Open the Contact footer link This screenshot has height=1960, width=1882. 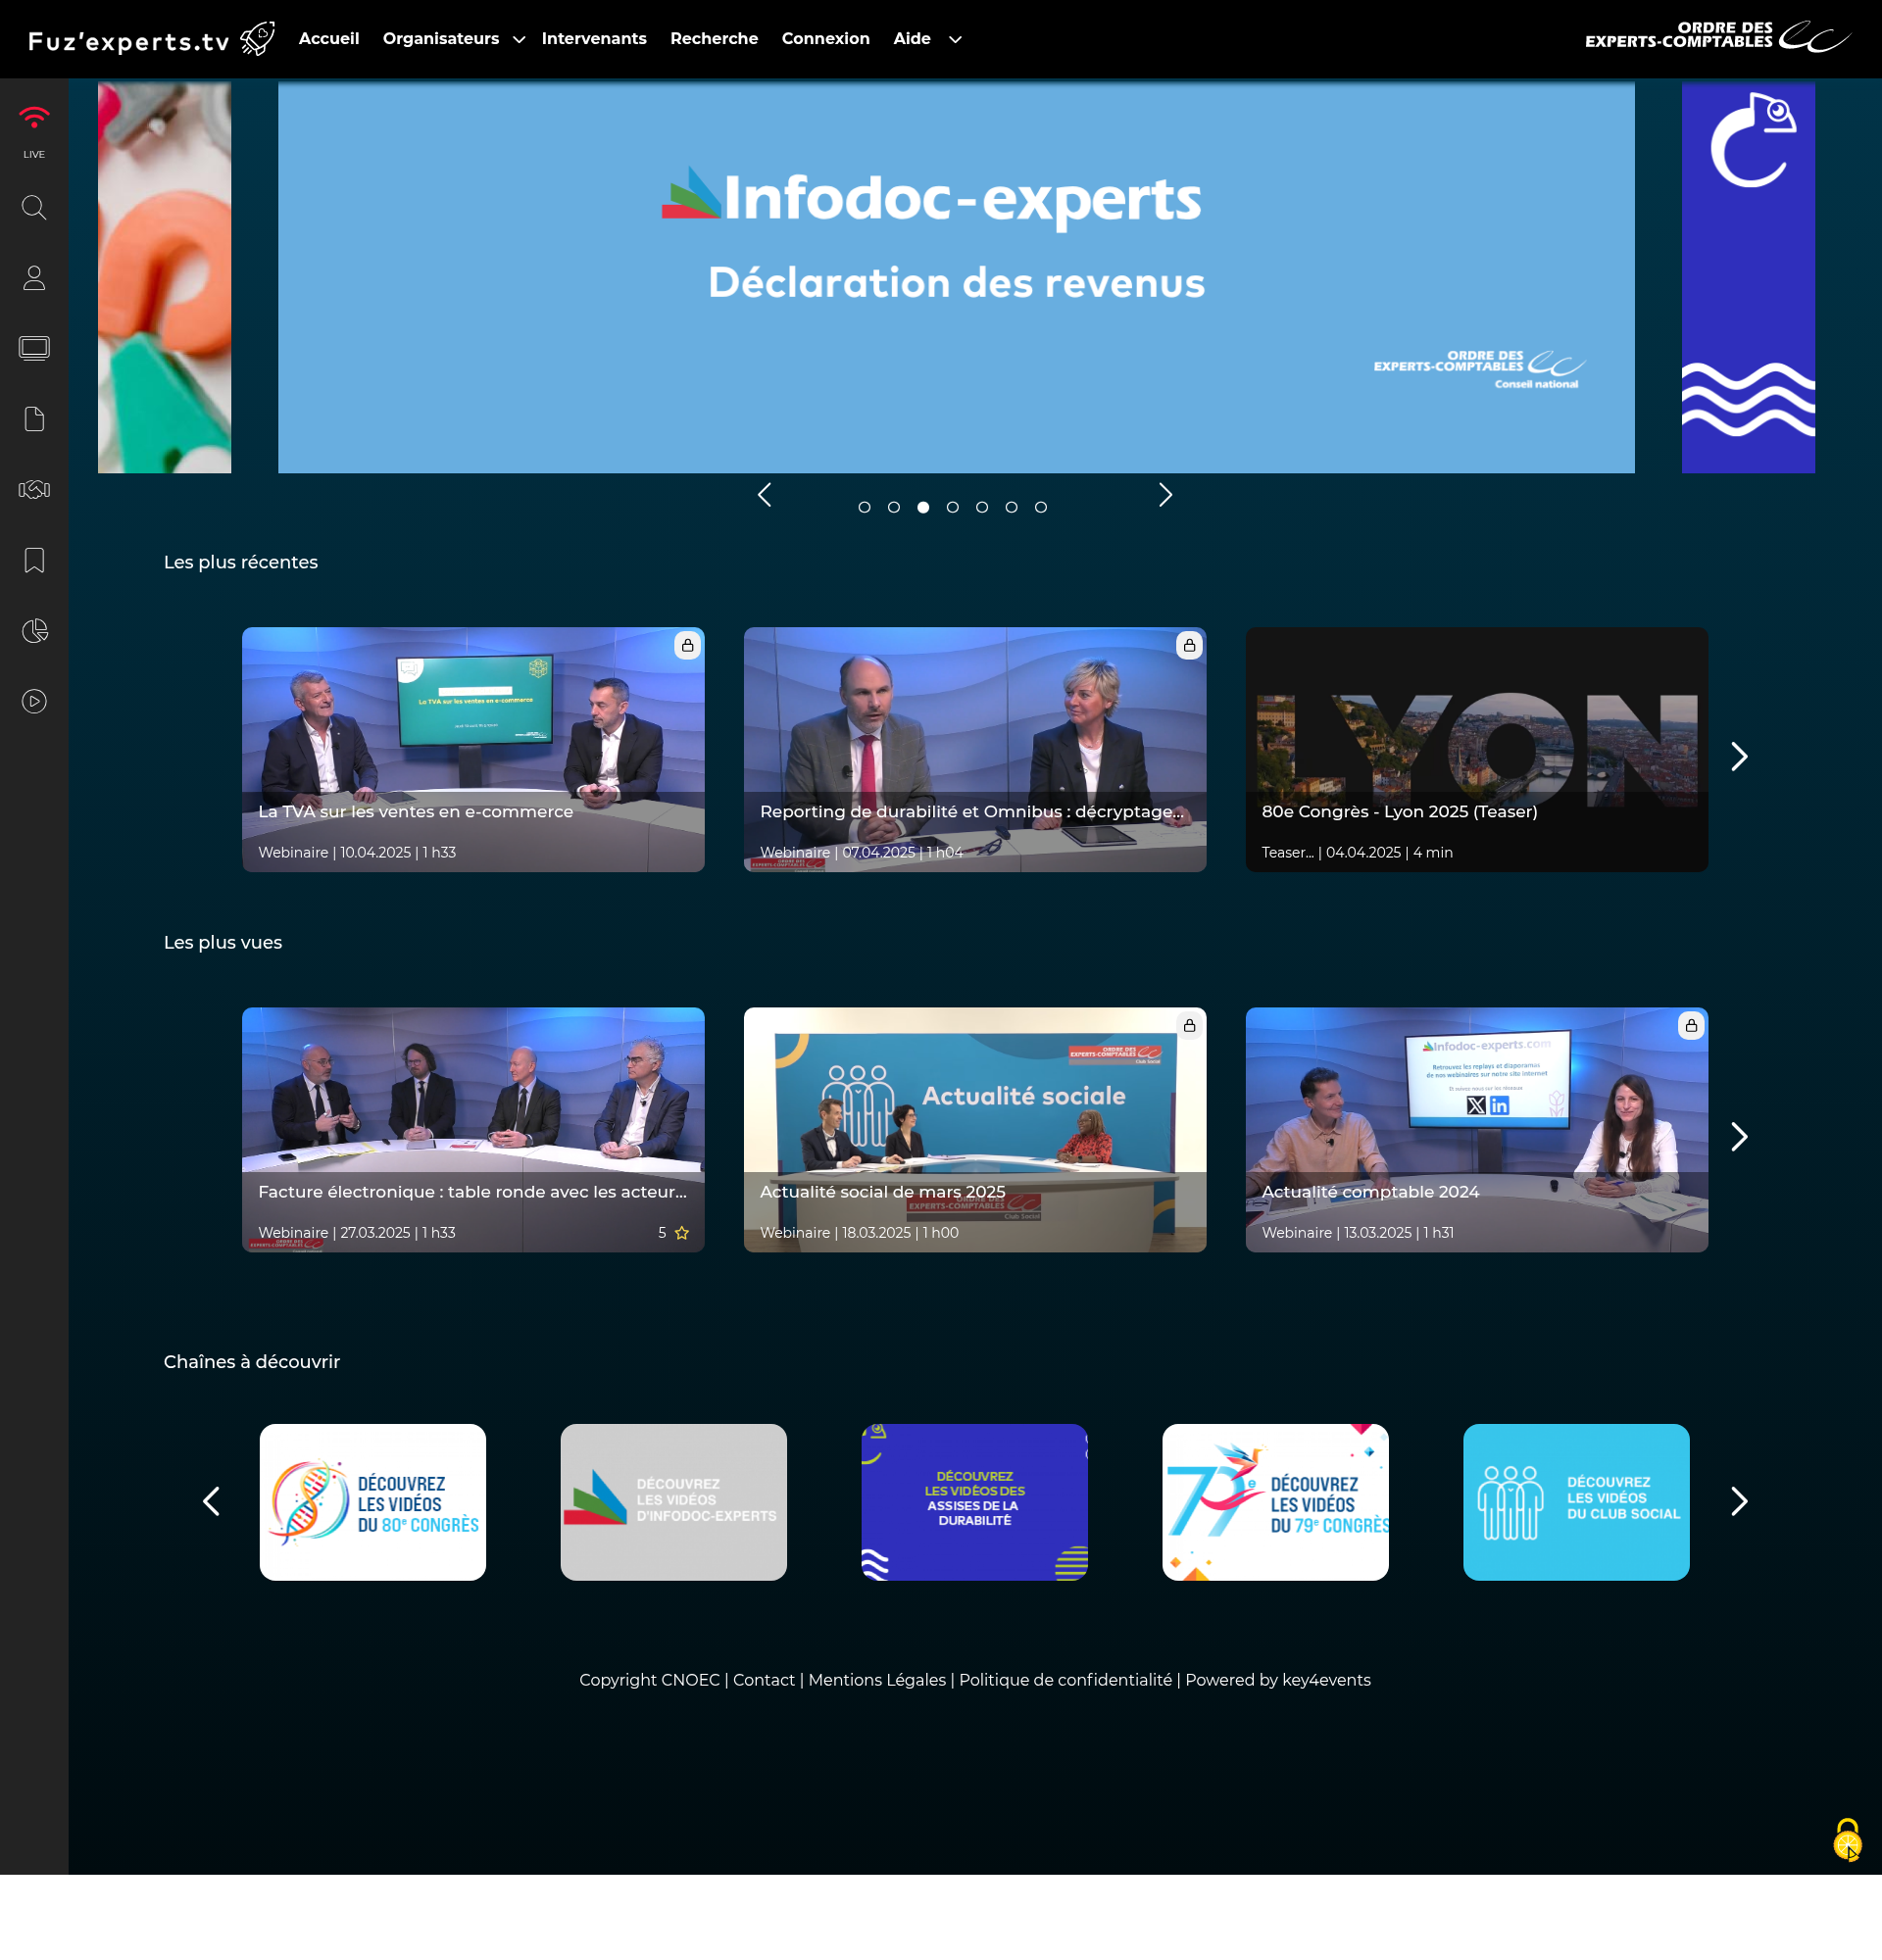764,1680
